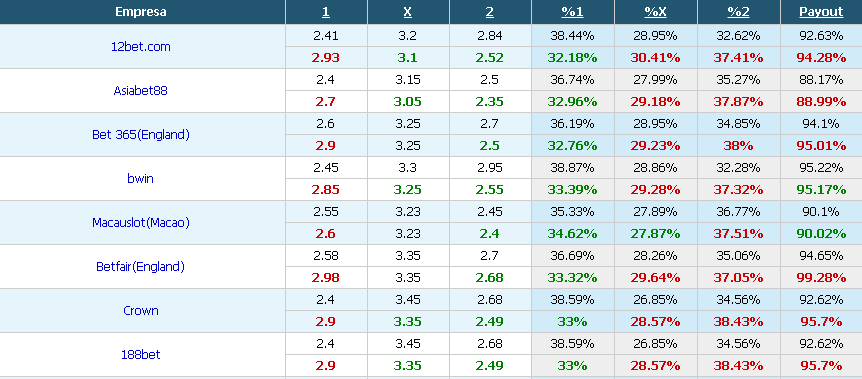The width and height of the screenshot is (862, 379).
Task: Sort by the column 1 header
Action: click(326, 12)
